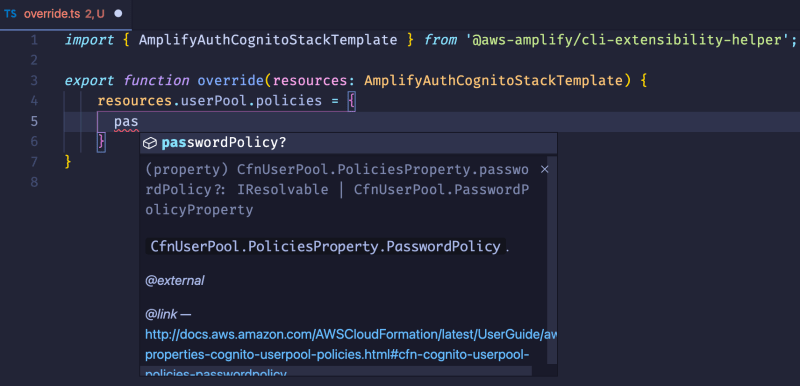
Task: Click the inline code 'CfnUserPool.PoliciesProperty.PasswordPolicy' in details
Action: [326, 247]
